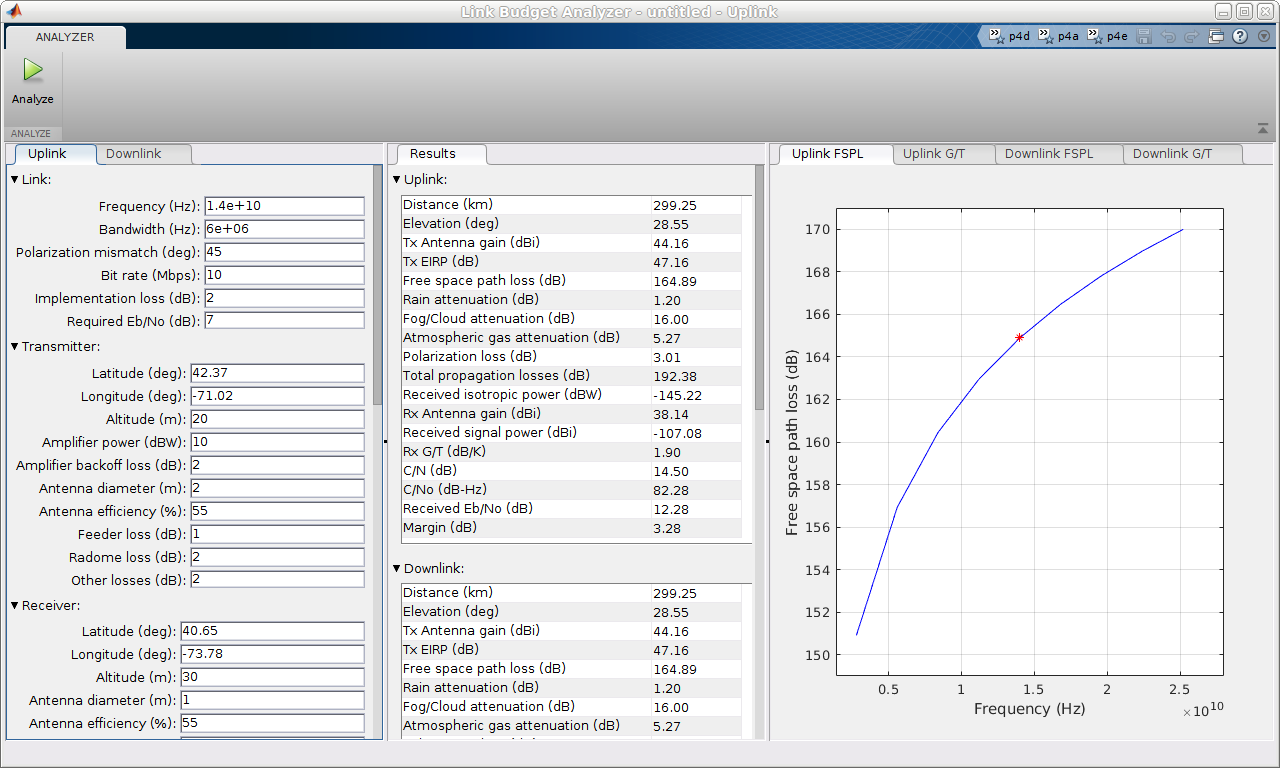Screen dimensions: 1280x768
Task: Collapse the Receiver section
Action: click(15, 605)
